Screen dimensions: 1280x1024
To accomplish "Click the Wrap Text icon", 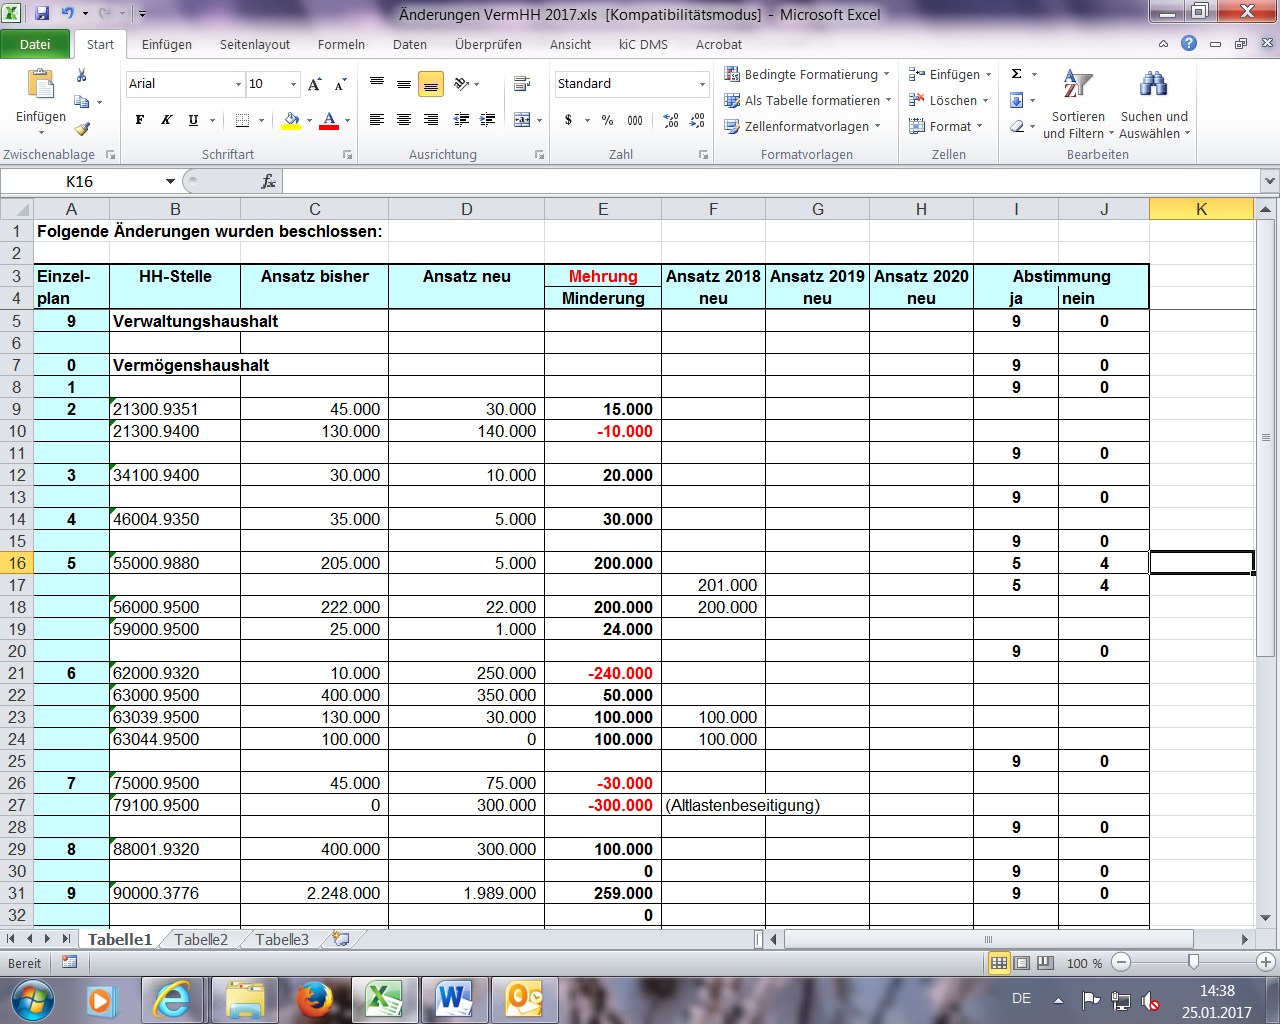I will click(x=522, y=84).
